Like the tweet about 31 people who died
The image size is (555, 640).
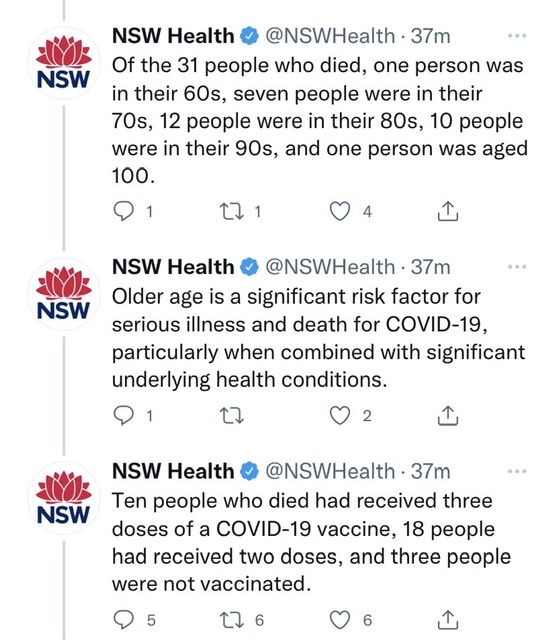tap(340, 211)
